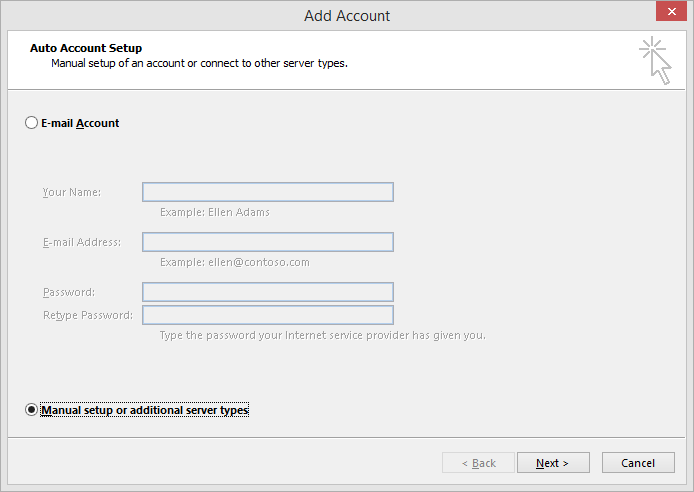Proceed by clicking Next
This screenshot has height=492, width=694.
[553, 463]
